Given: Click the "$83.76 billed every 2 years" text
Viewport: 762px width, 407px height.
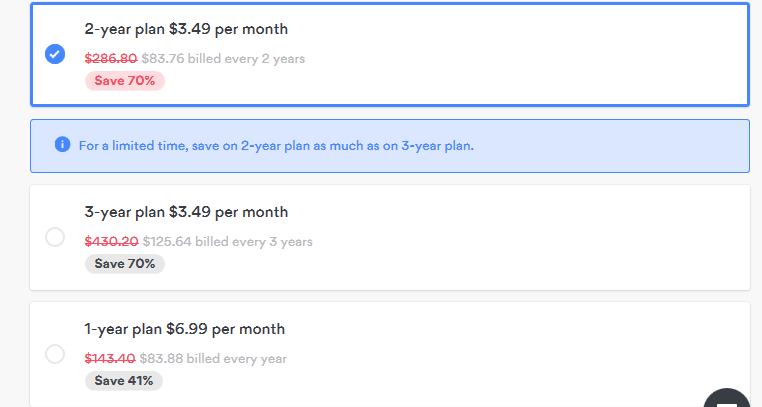Looking at the screenshot, I should tap(224, 59).
